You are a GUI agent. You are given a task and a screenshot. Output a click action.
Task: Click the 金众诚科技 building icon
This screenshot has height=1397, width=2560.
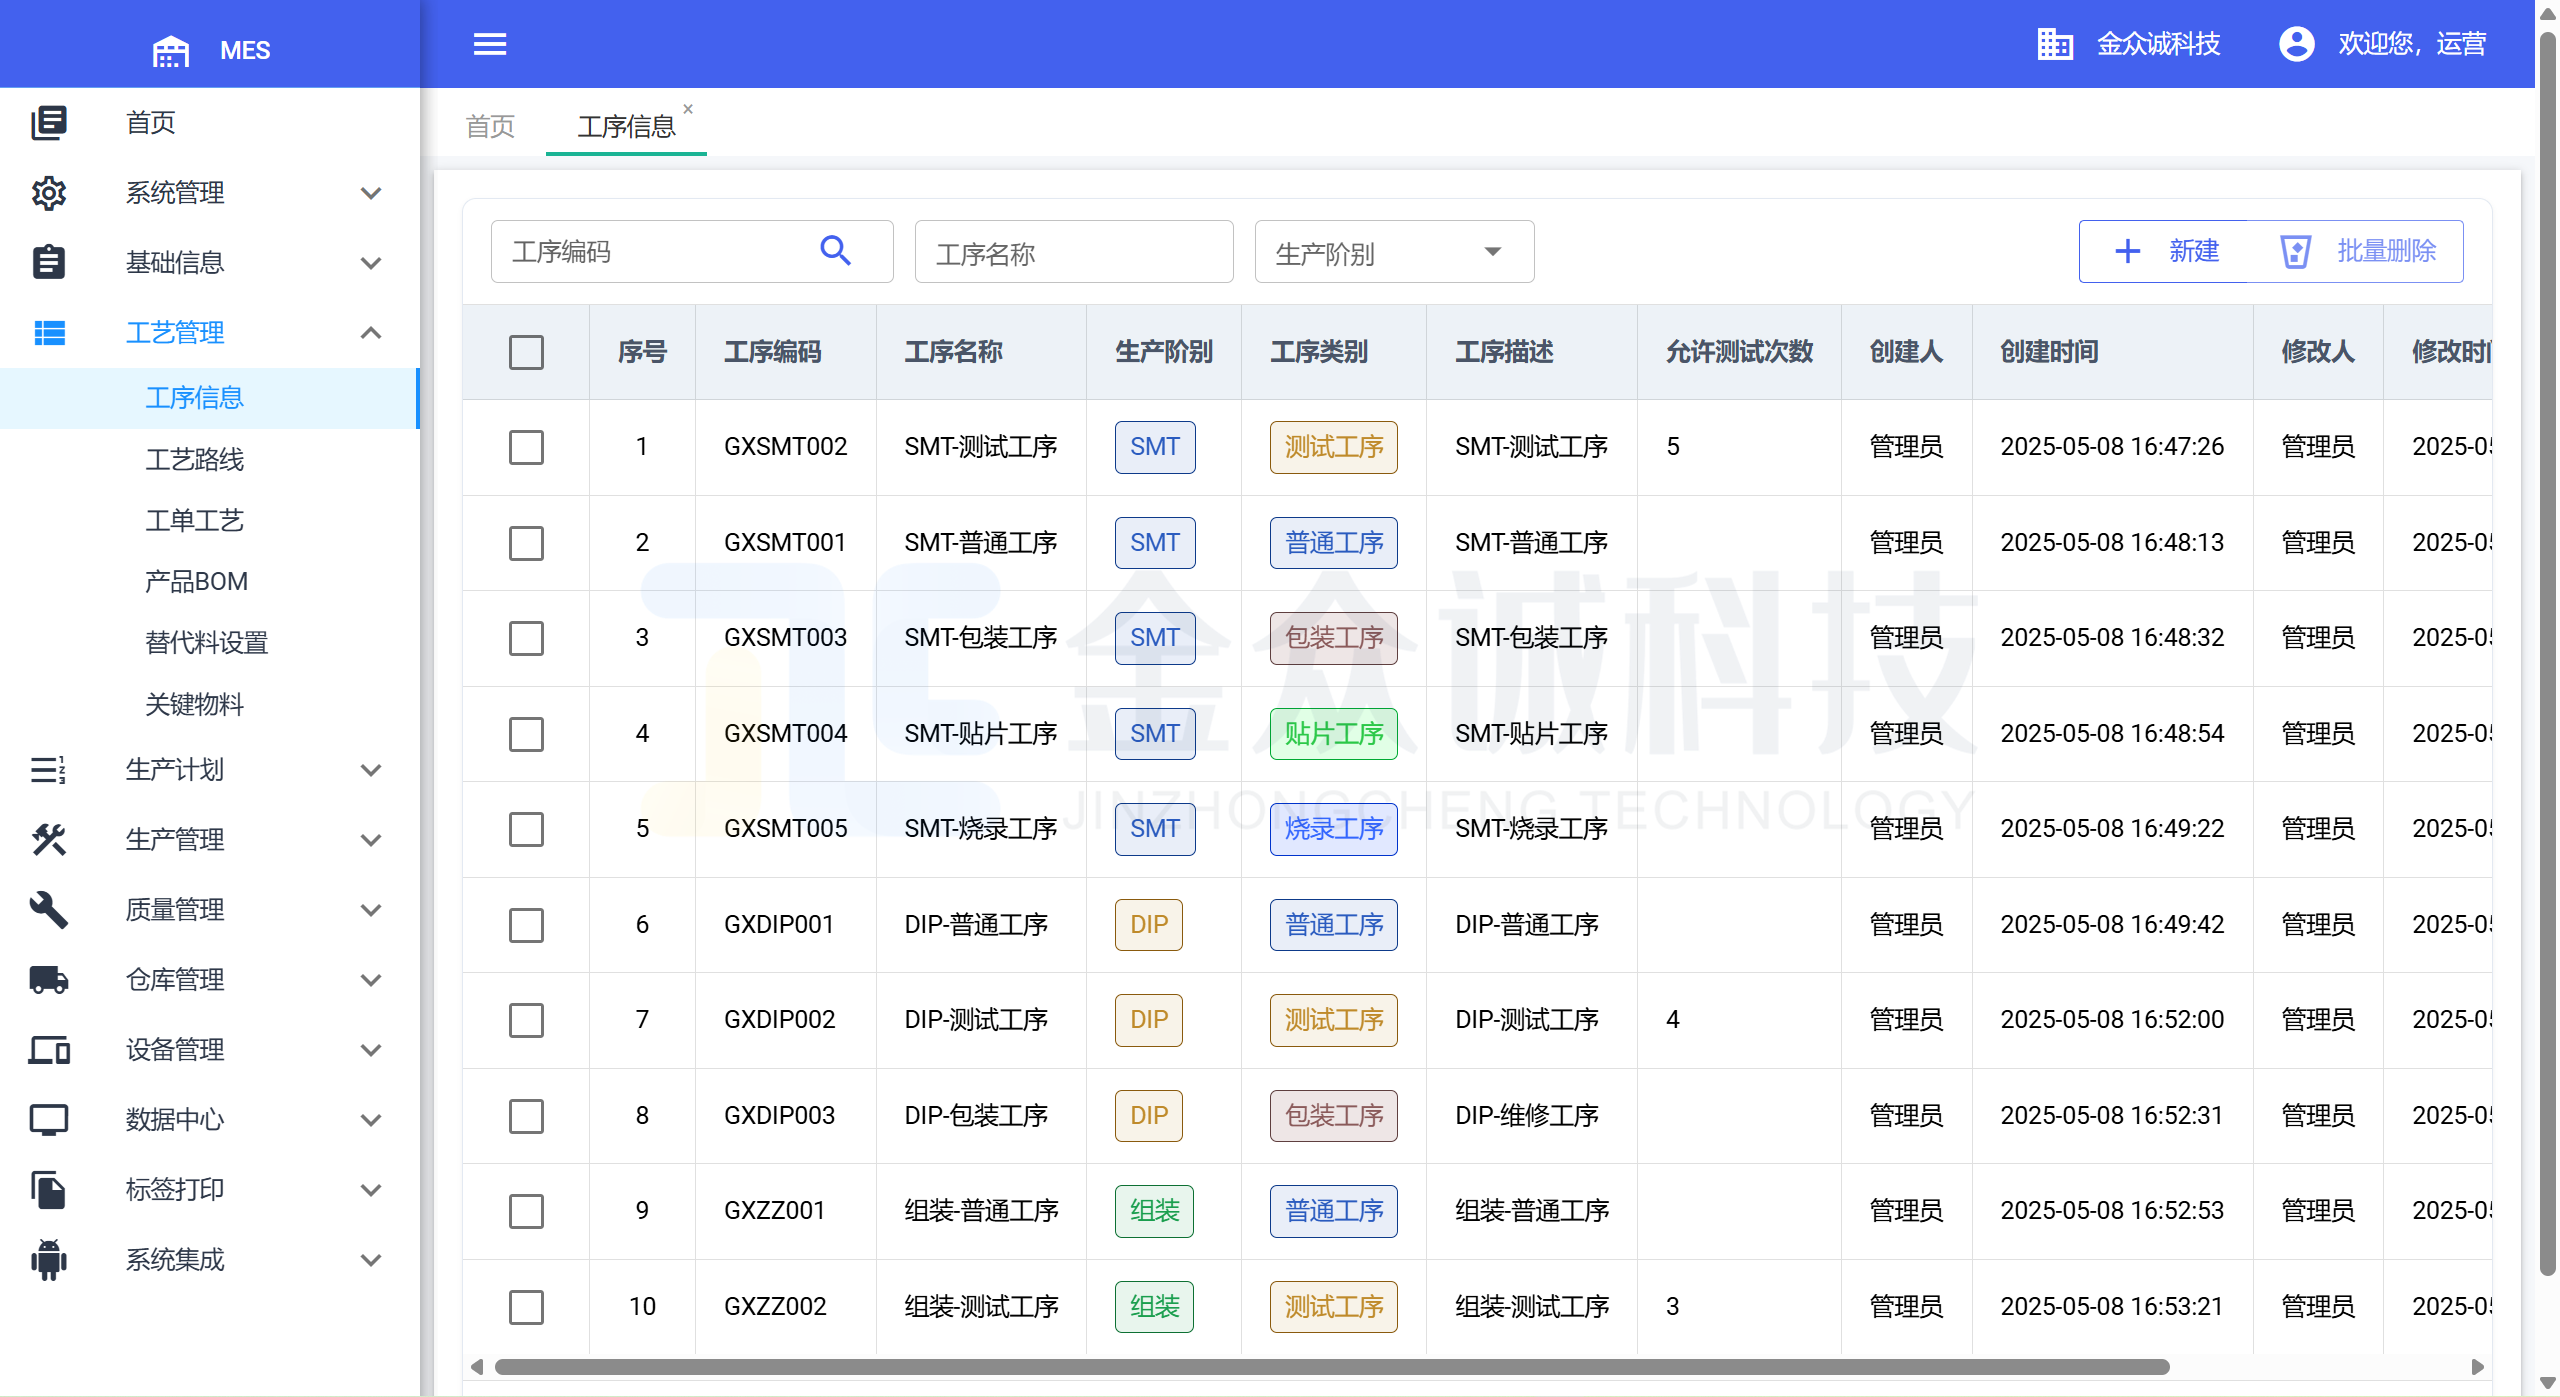[x=2054, y=44]
